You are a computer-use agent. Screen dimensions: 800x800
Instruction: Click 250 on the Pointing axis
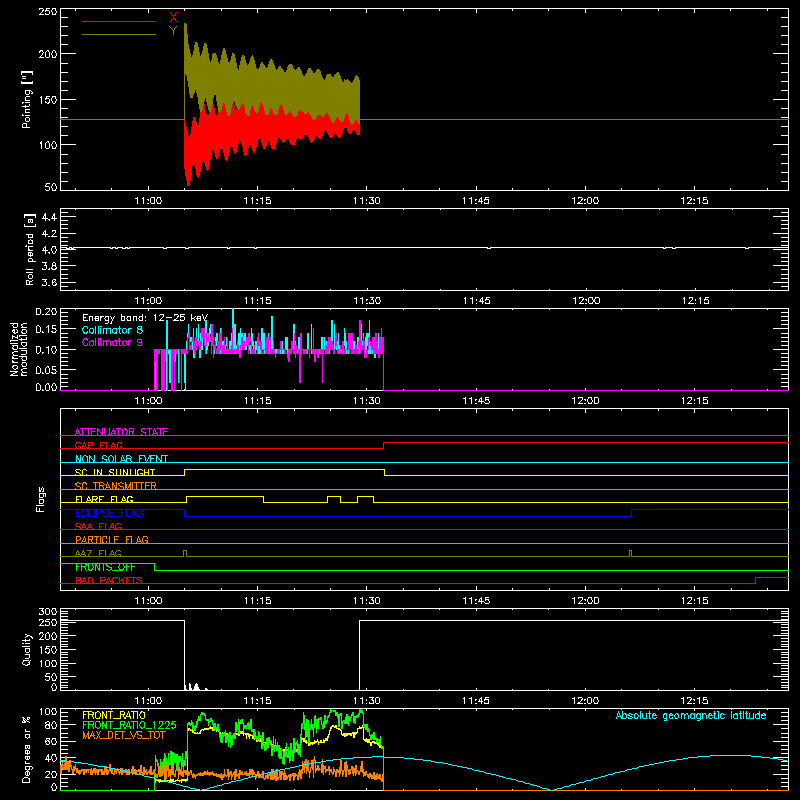[48, 12]
